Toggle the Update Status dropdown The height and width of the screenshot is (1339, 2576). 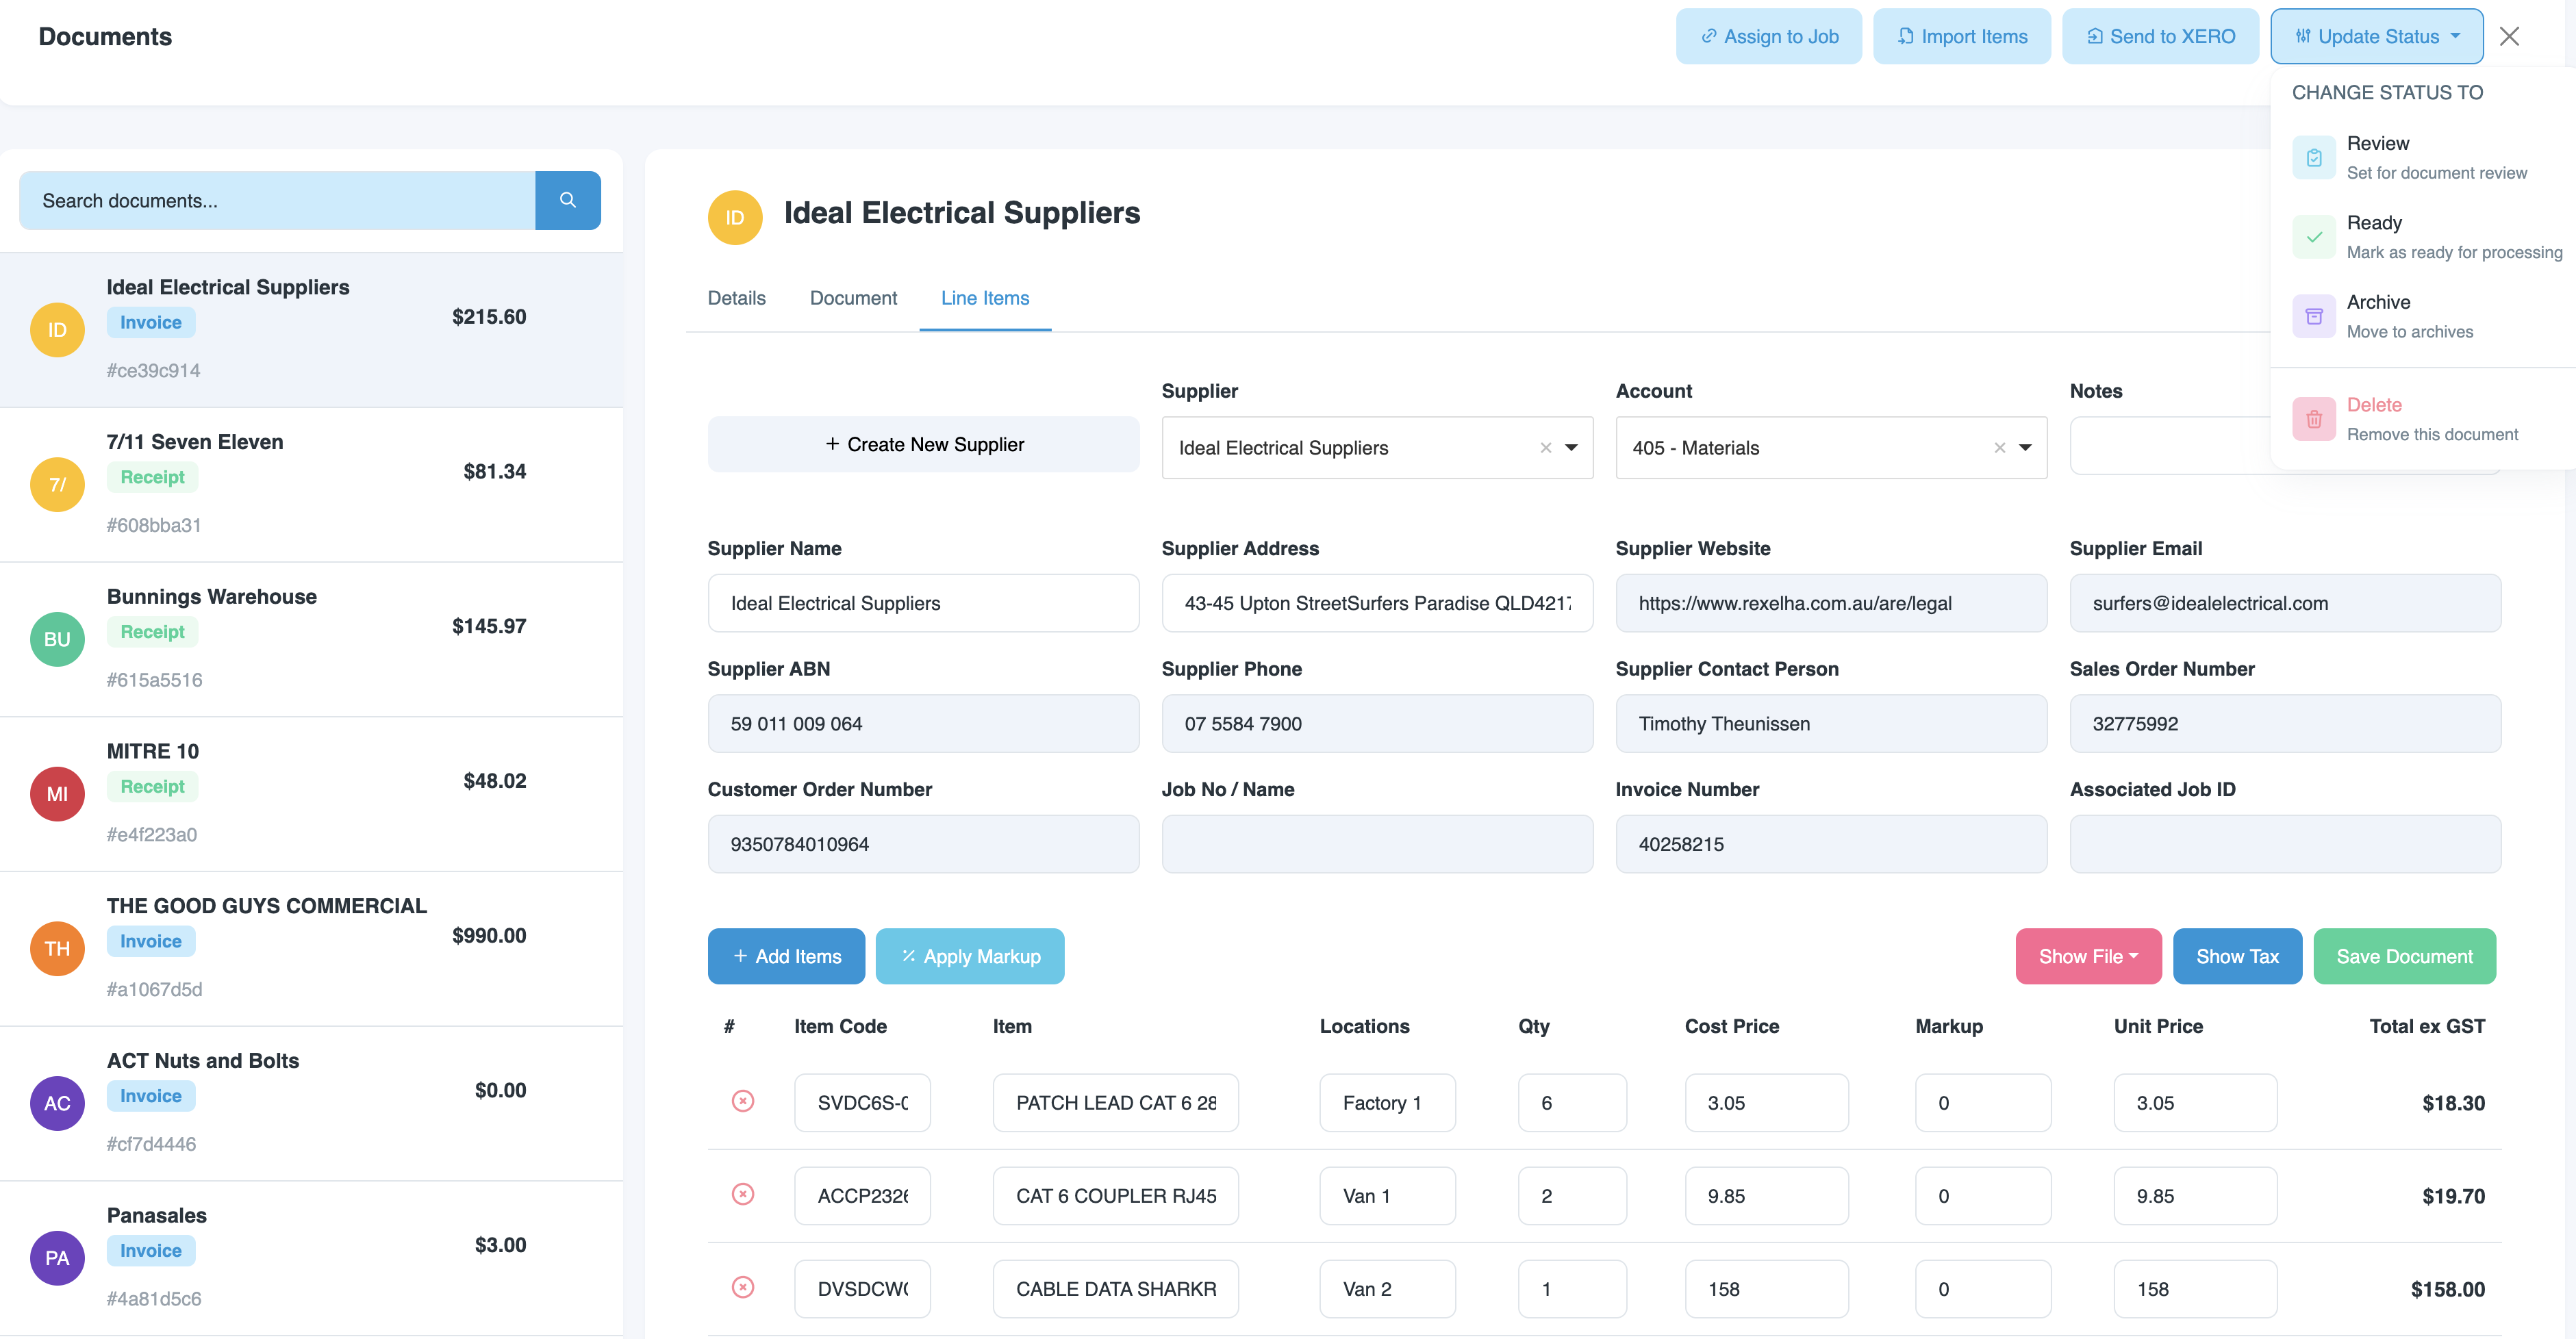(x=2376, y=37)
